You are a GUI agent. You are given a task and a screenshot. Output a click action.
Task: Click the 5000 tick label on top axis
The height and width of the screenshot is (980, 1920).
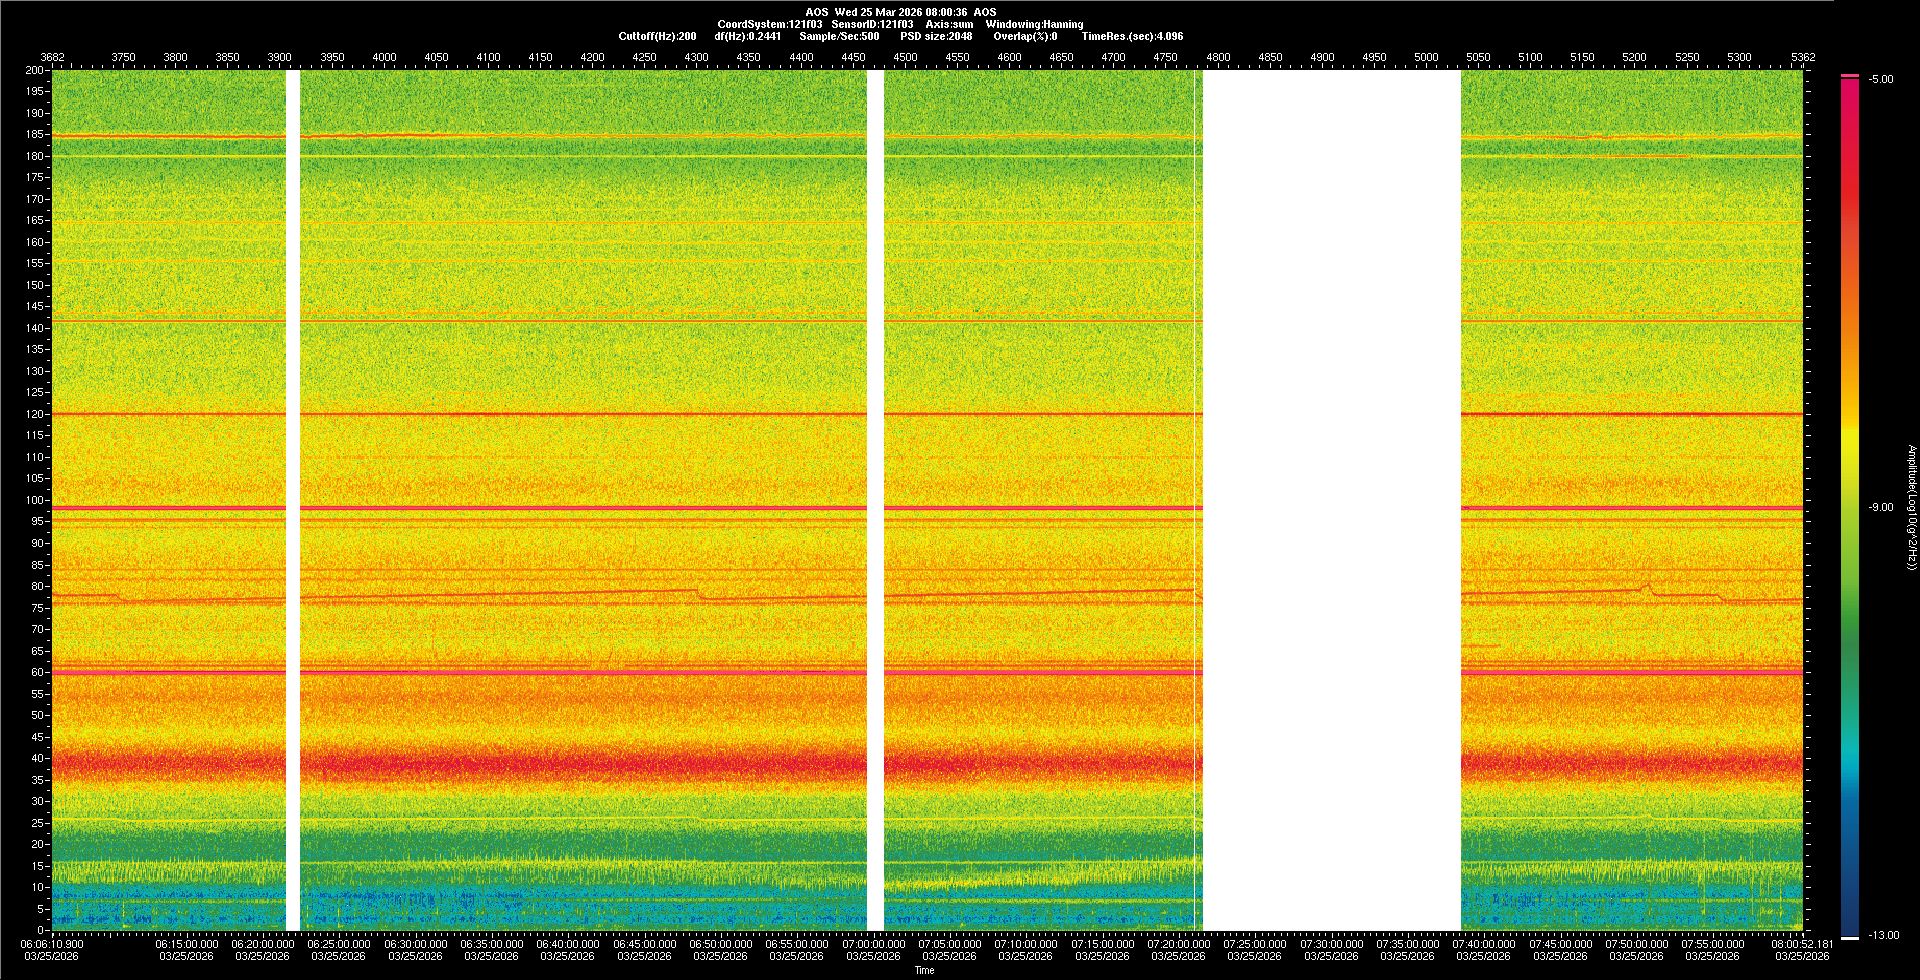click(x=1426, y=57)
